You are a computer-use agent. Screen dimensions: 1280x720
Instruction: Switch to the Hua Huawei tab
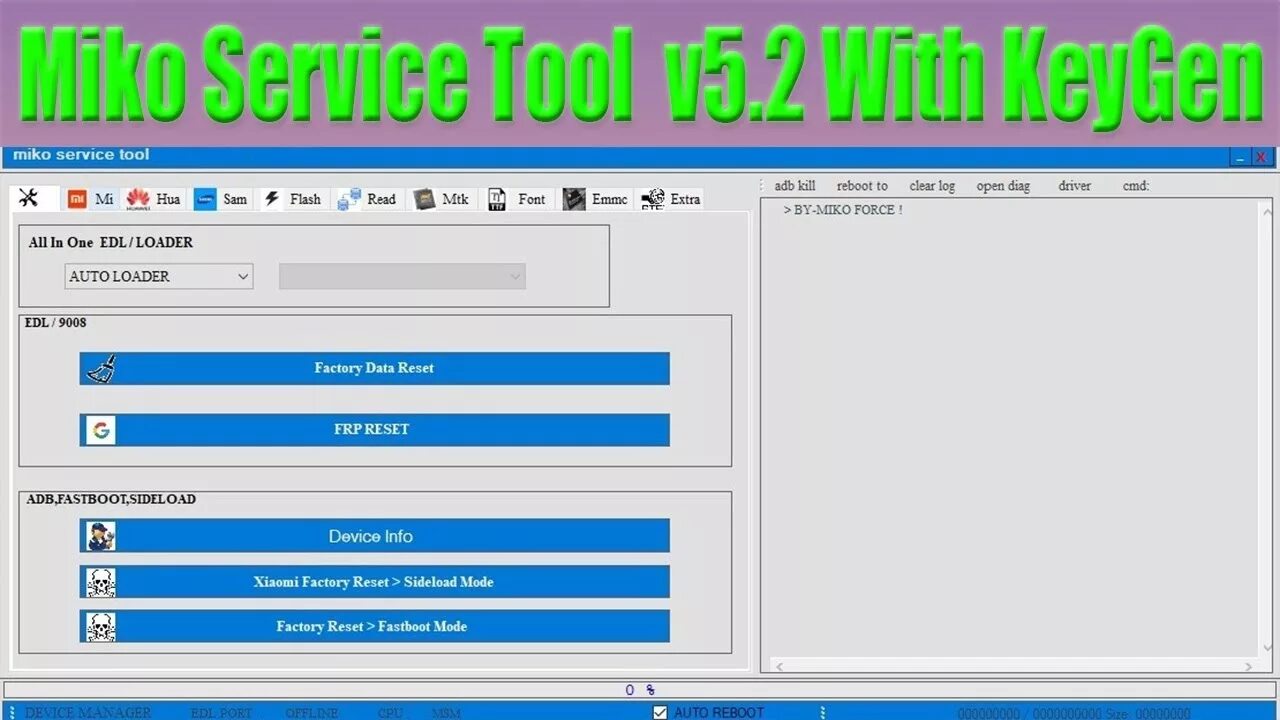pyautogui.click(x=153, y=199)
